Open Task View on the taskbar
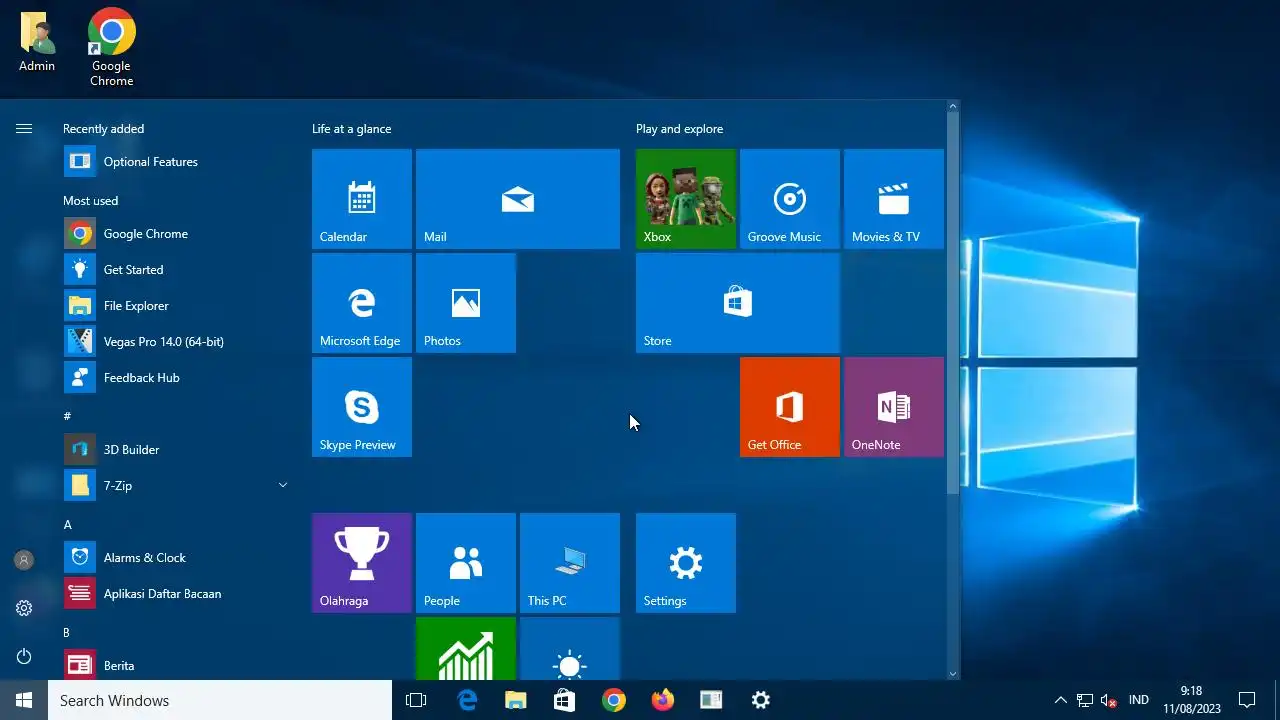Viewport: 1280px width, 720px height. coord(416,700)
